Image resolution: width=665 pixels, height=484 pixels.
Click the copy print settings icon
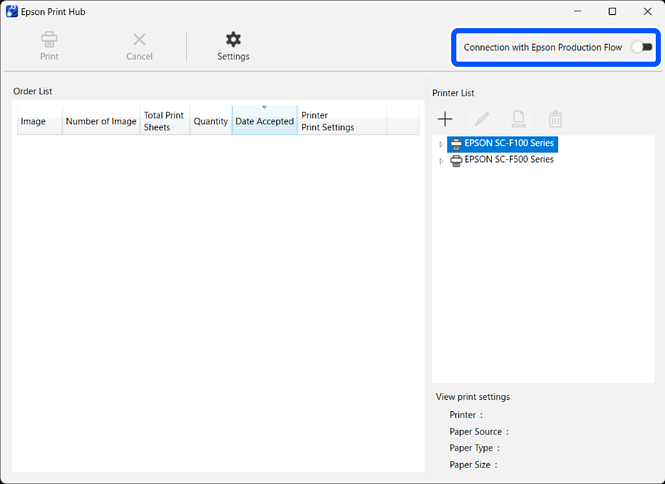pyautogui.click(x=518, y=119)
